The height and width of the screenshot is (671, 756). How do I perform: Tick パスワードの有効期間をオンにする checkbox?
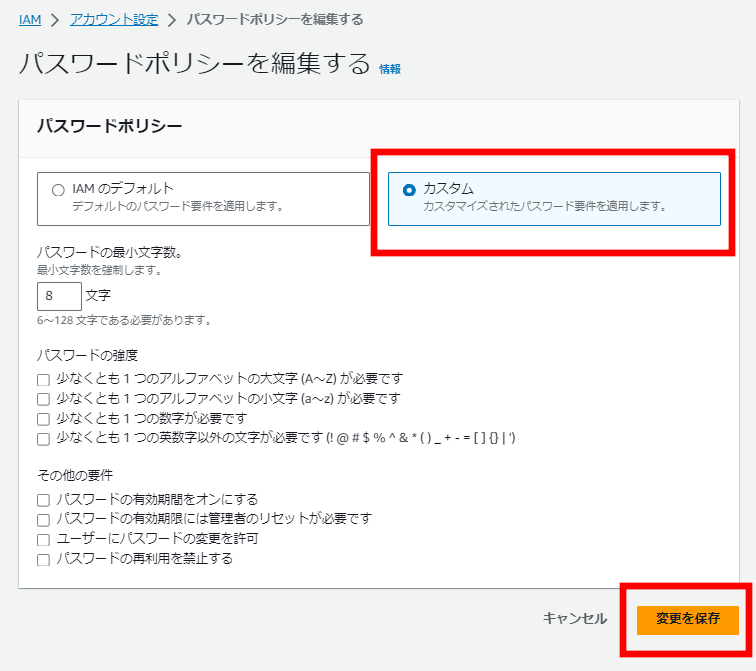[43, 500]
